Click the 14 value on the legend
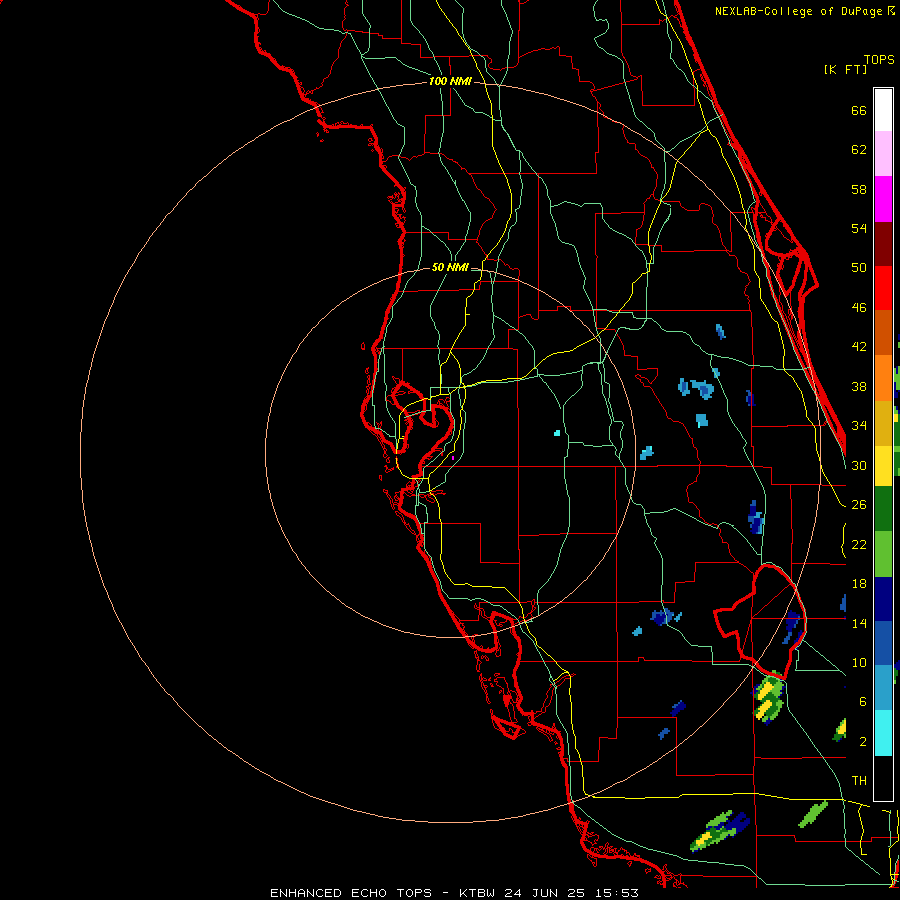Viewport: 900px width, 900px height. point(859,623)
